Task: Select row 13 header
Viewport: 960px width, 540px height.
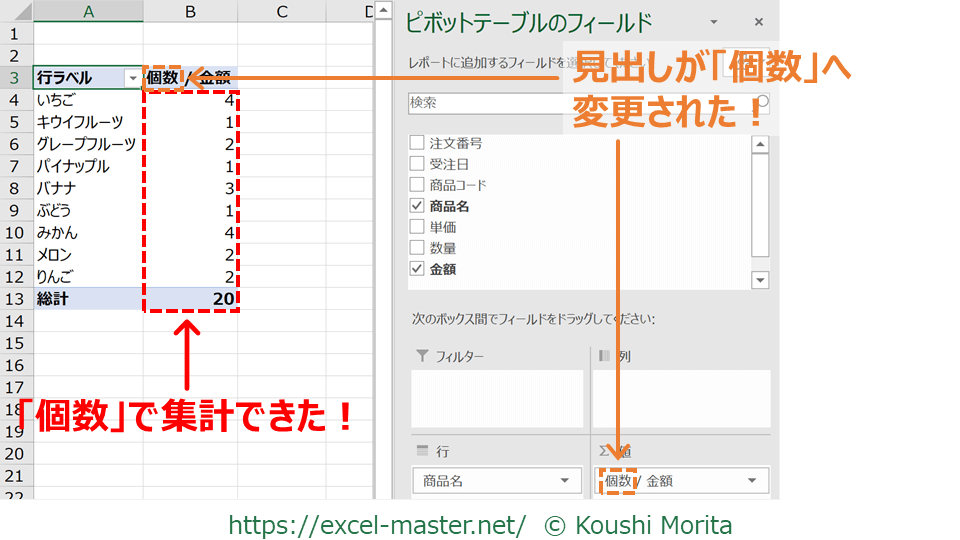Action: click(x=15, y=298)
